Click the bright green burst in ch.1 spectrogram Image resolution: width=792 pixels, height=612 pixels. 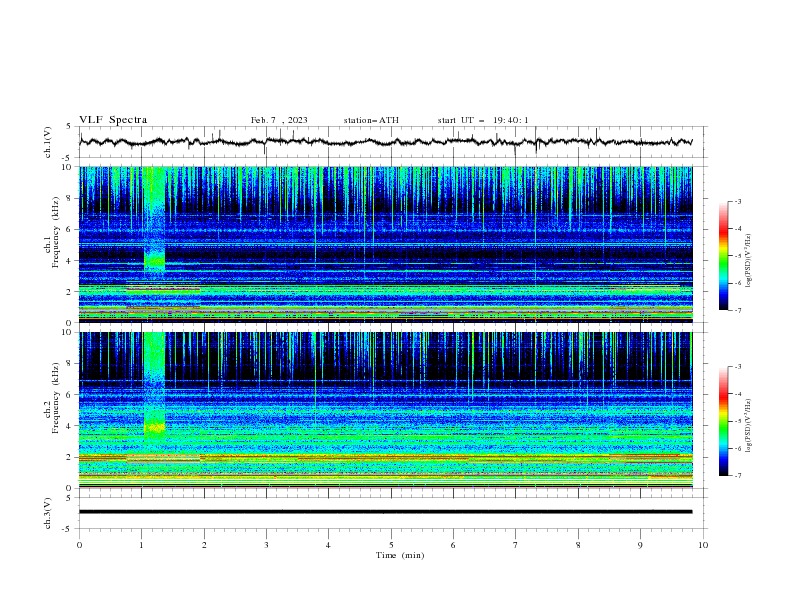(155, 222)
